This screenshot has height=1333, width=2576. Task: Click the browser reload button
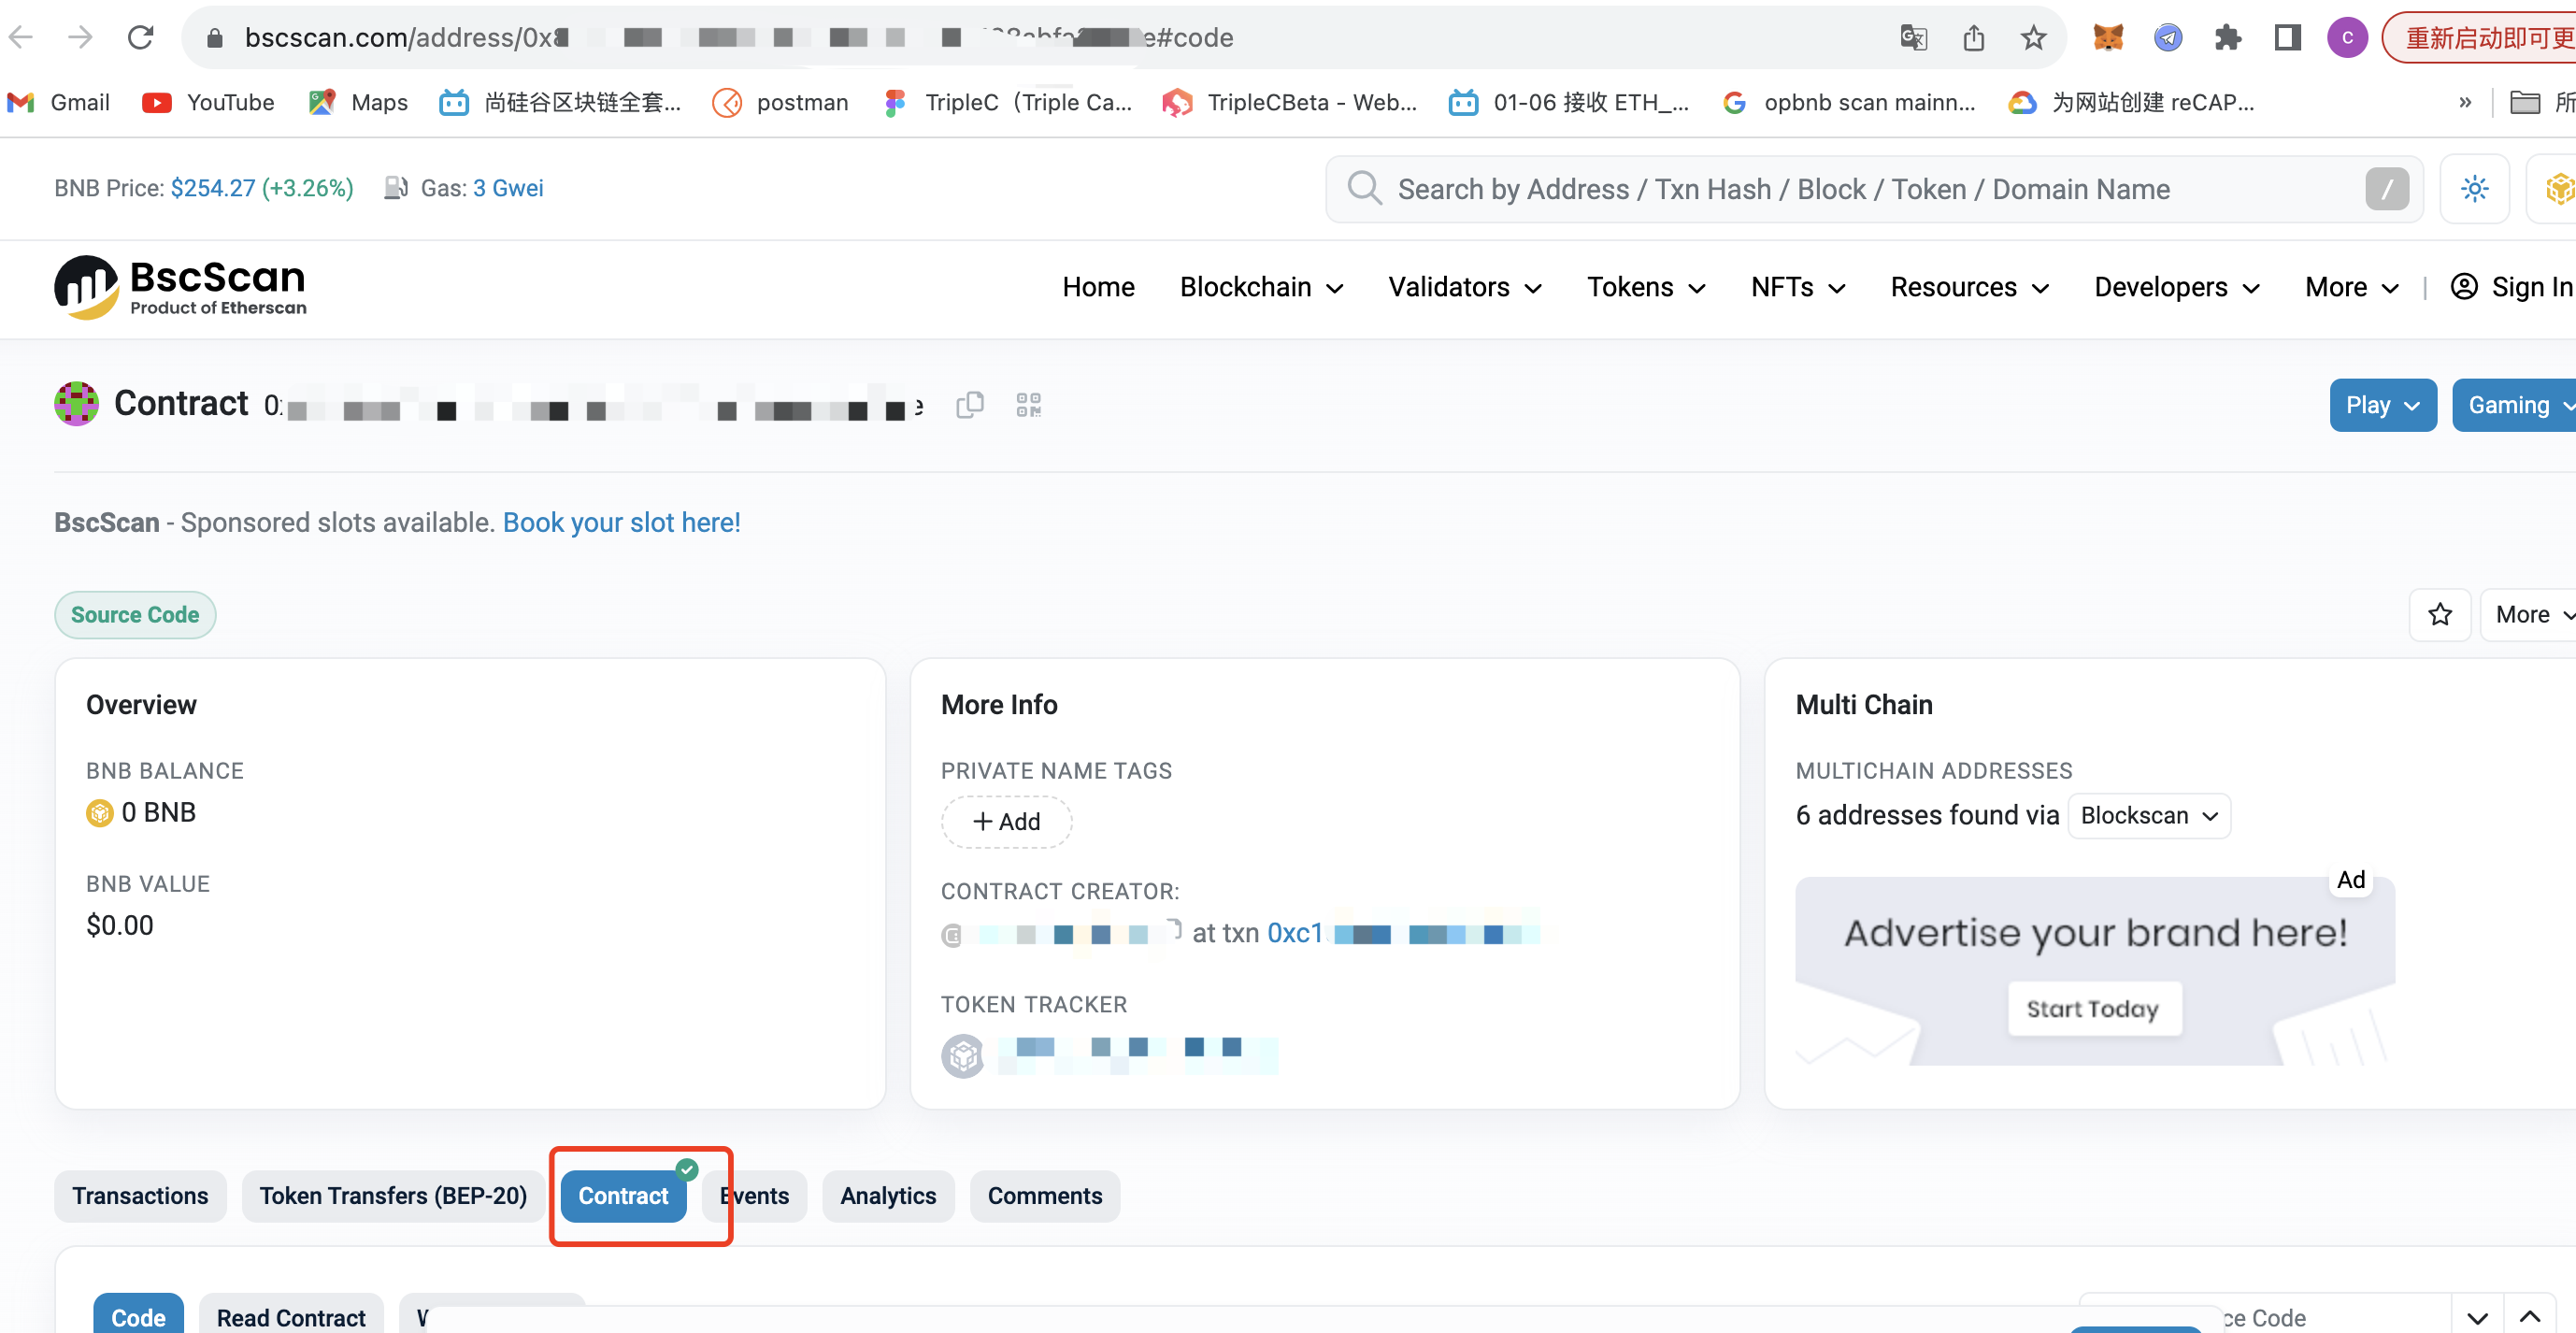(x=140, y=38)
